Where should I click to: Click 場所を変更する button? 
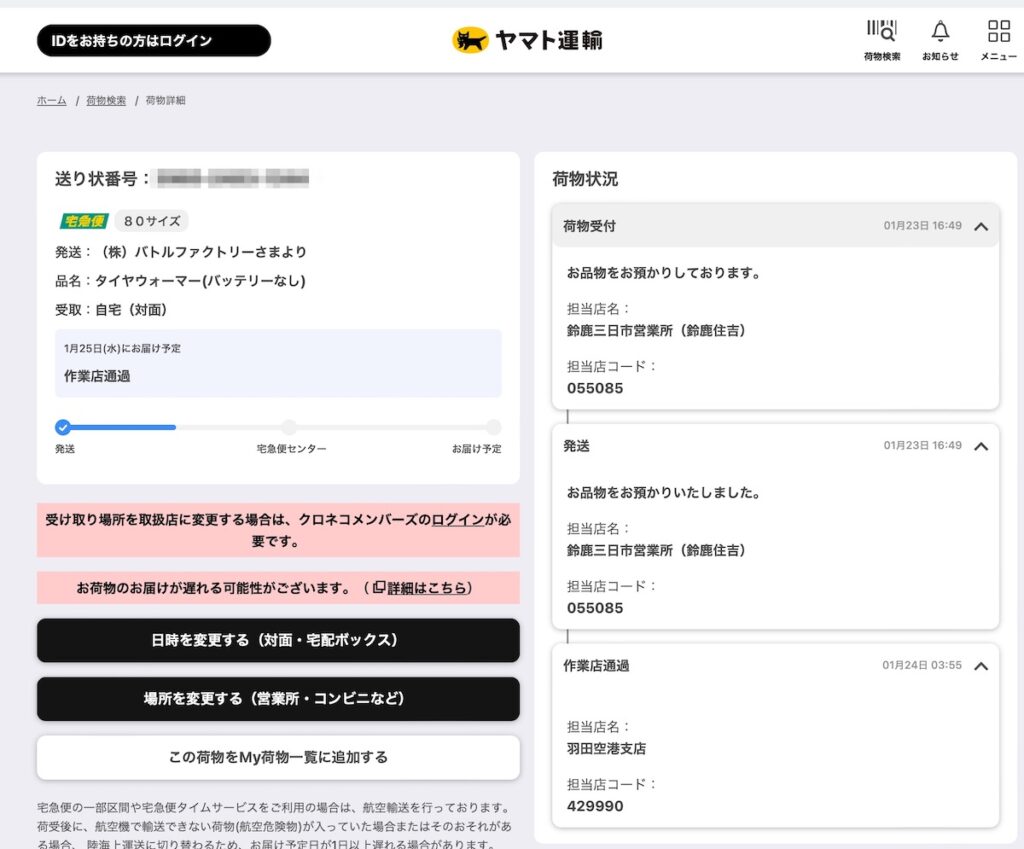tap(278, 699)
